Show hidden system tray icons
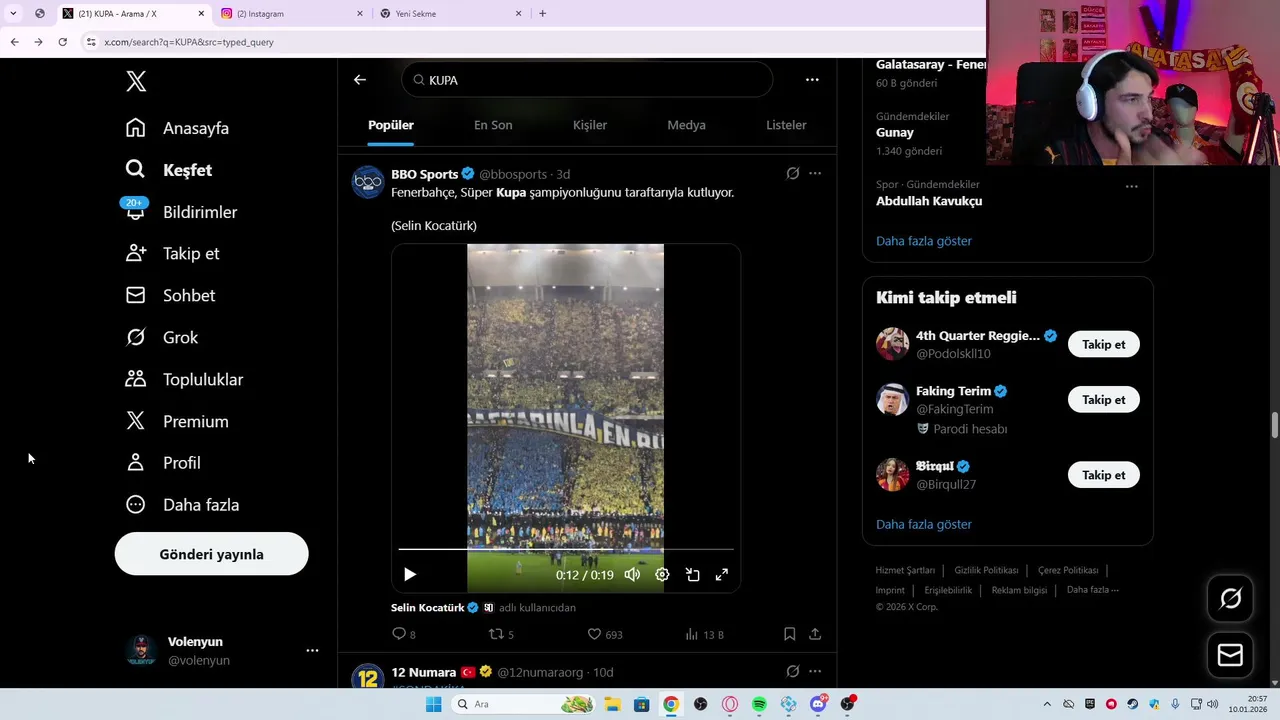This screenshot has height=720, width=1280. pyautogui.click(x=1047, y=704)
